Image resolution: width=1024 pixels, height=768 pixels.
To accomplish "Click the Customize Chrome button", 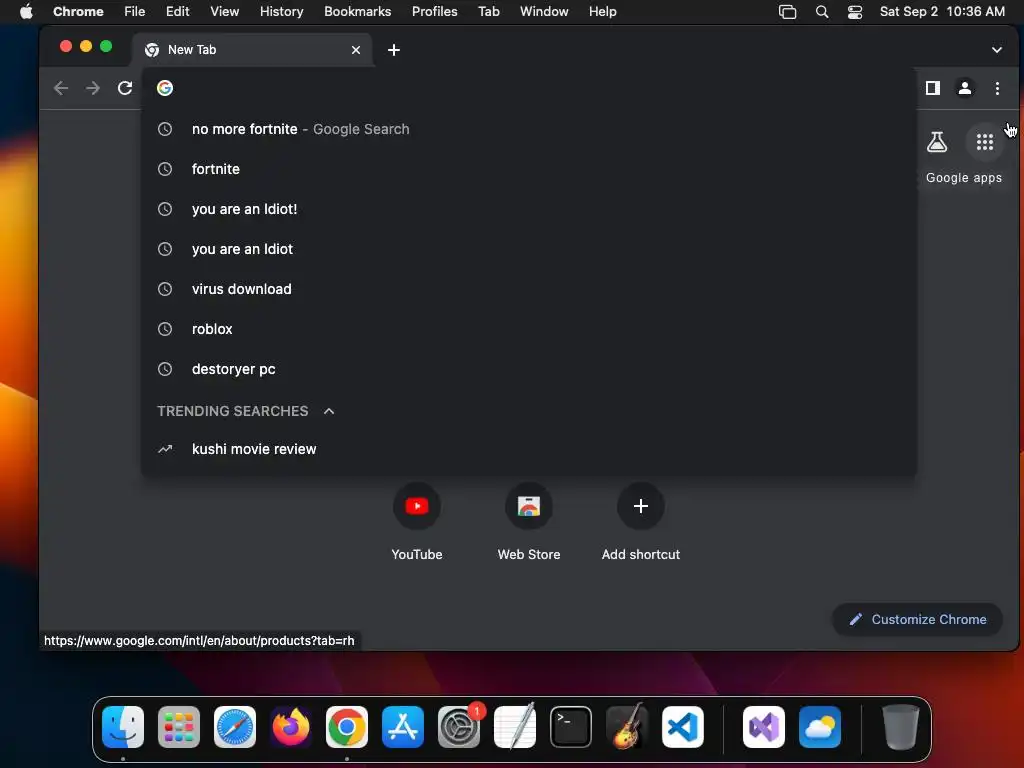I will tap(917, 619).
